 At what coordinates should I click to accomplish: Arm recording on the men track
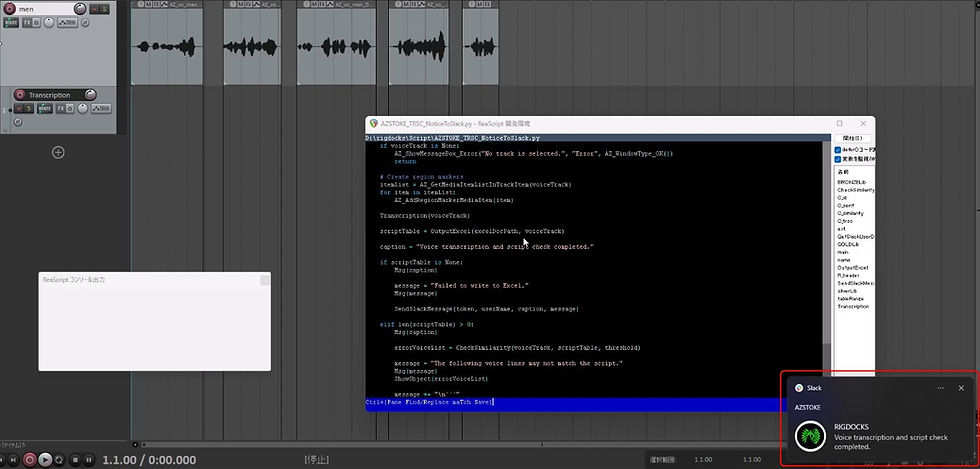[9, 9]
